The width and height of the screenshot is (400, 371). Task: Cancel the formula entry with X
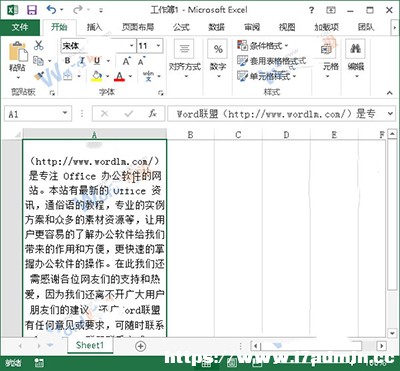(x=104, y=114)
